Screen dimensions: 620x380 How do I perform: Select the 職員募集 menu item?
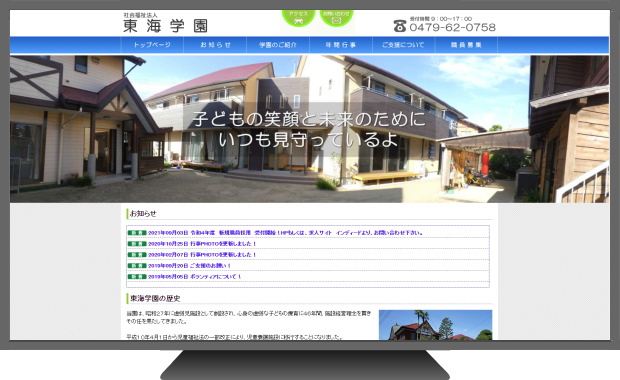point(466,45)
